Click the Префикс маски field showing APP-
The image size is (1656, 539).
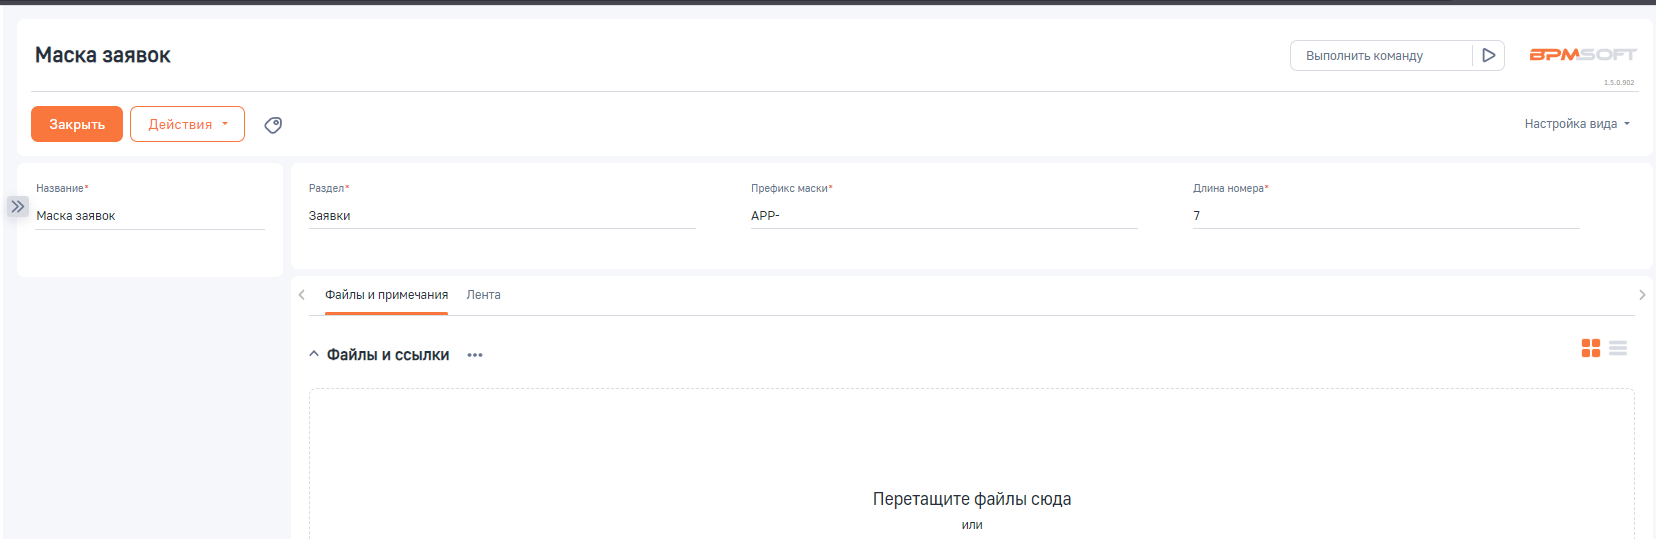tap(944, 216)
